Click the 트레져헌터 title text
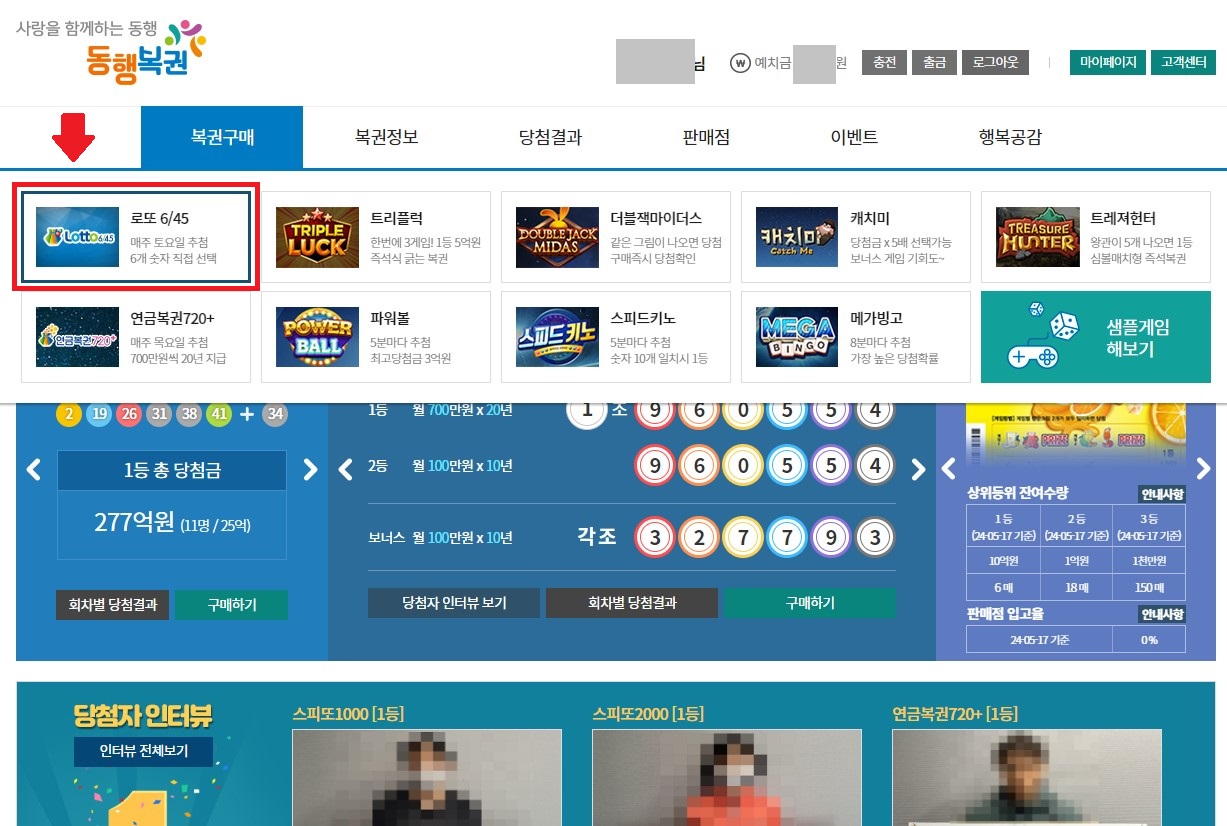This screenshot has height=826, width=1227. pos(1123,218)
